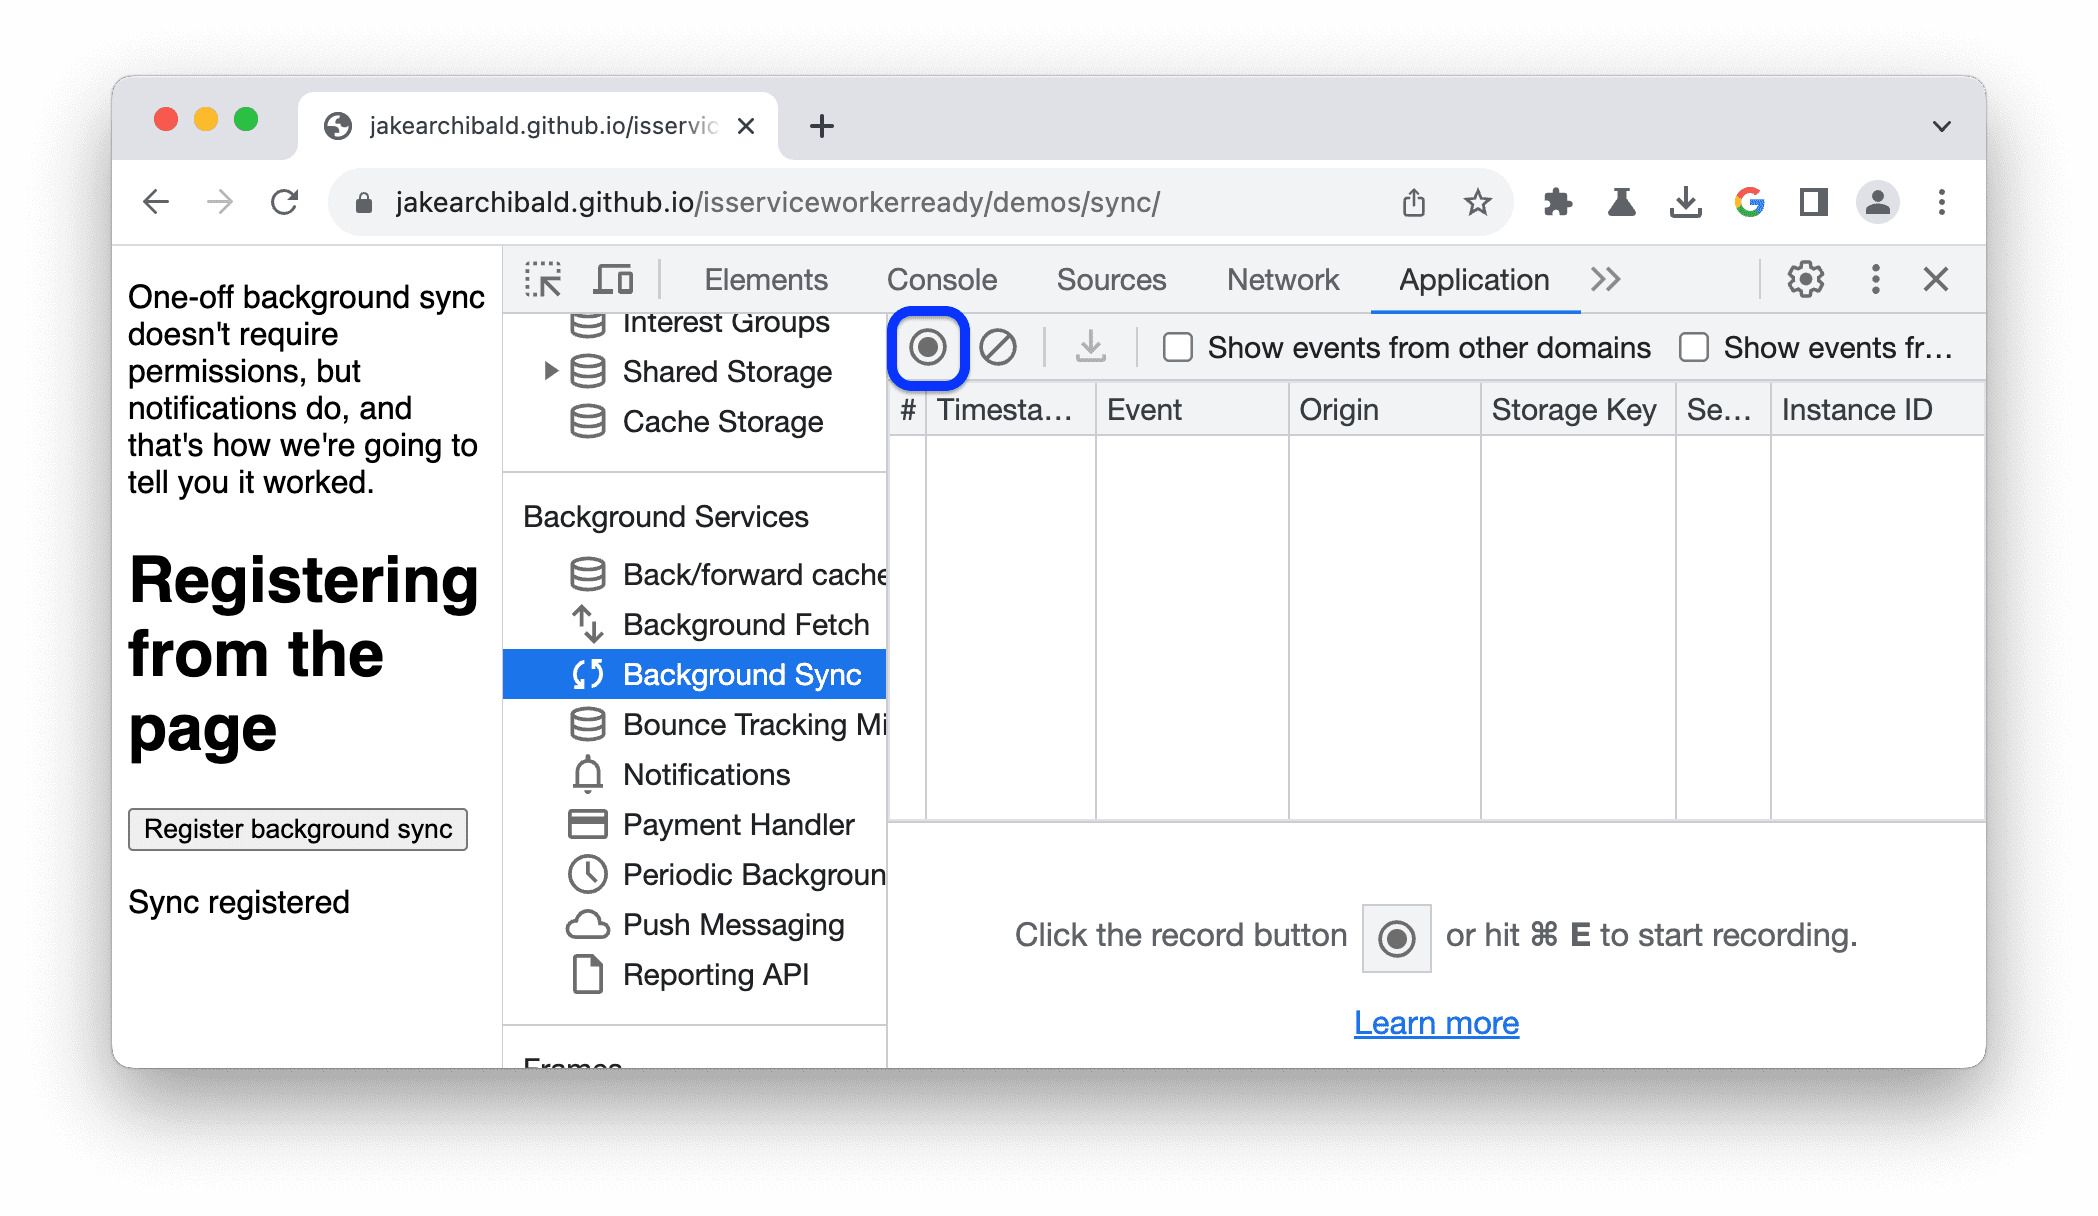2098x1216 pixels.
Task: Close the DevTools panel
Action: (x=1936, y=279)
